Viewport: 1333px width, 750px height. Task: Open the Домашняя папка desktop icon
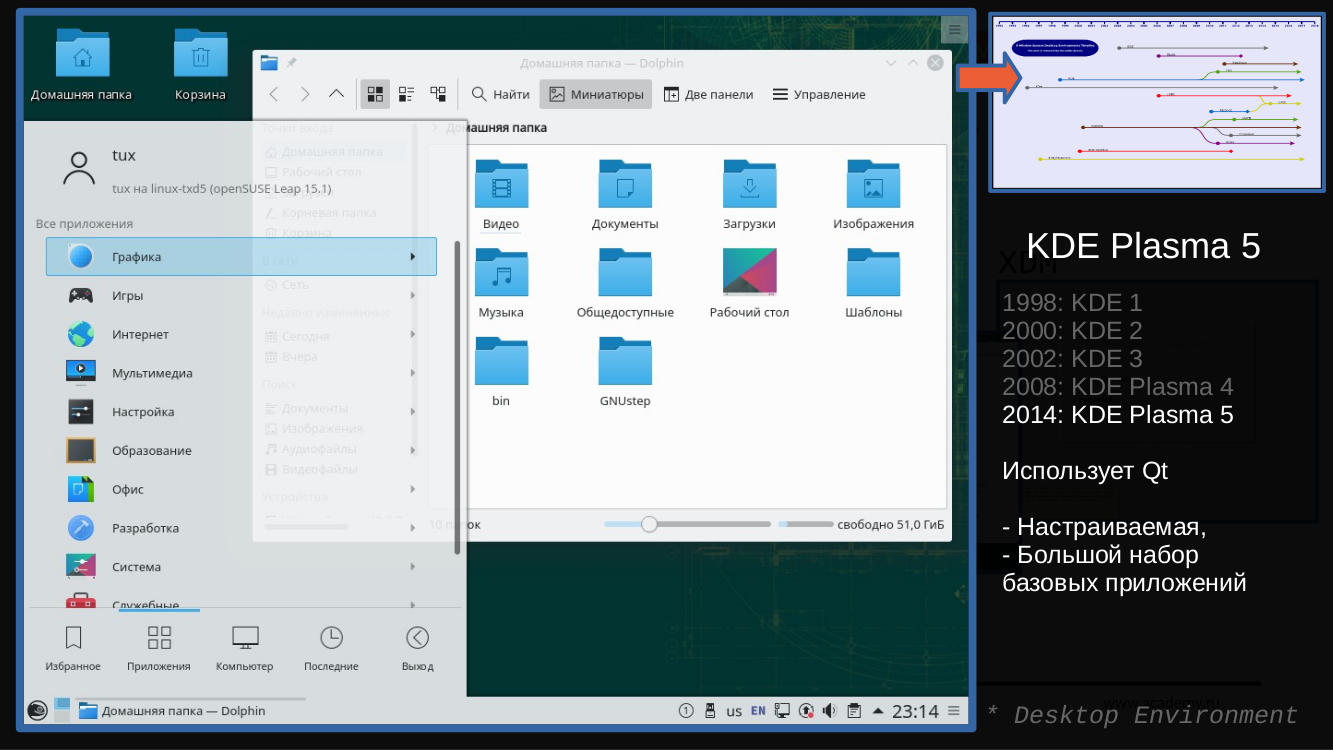click(x=81, y=65)
